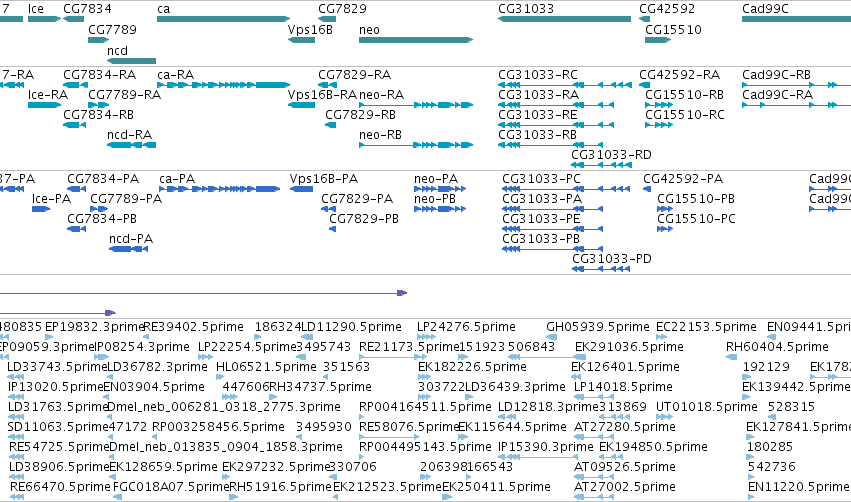Click the CG42592-PA protein arrow

coord(647,189)
